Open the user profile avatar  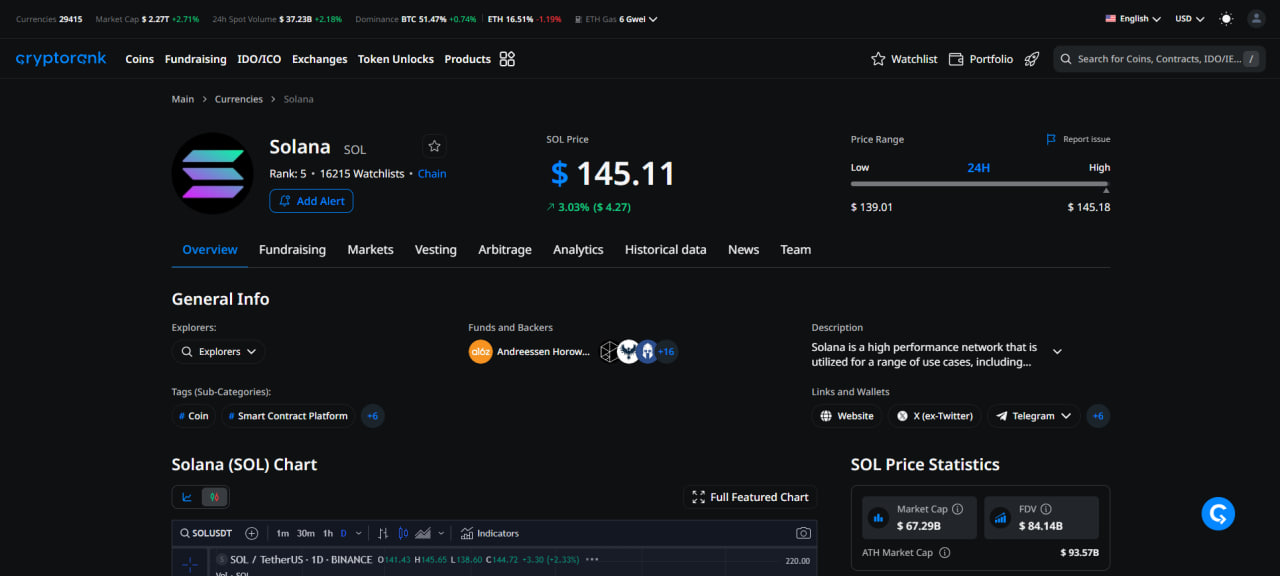pyautogui.click(x=1256, y=18)
